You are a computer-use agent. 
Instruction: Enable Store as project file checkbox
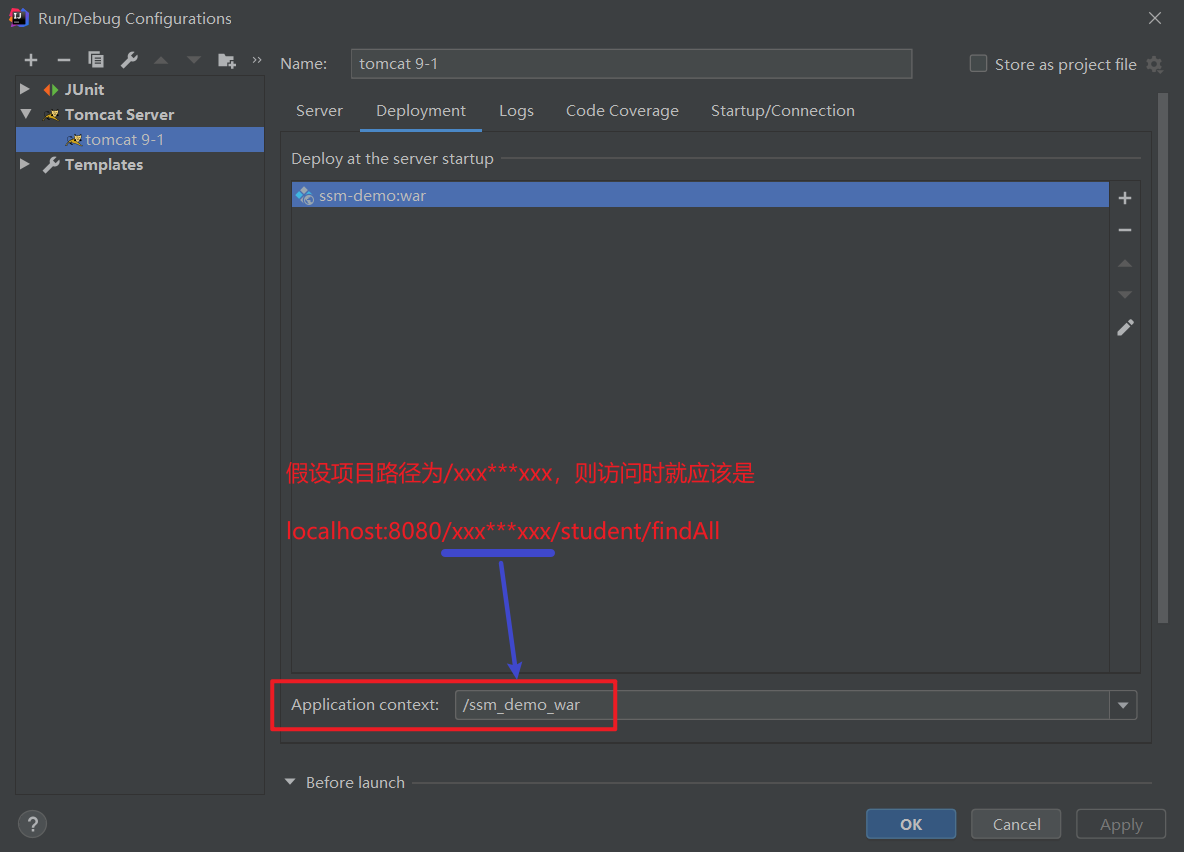pos(978,63)
